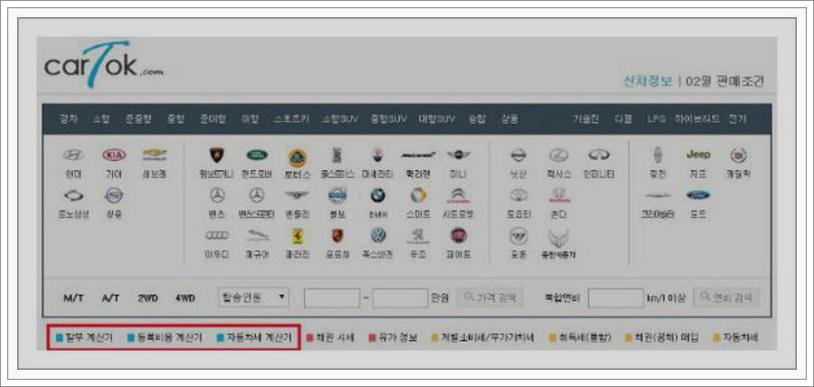The height and width of the screenshot is (387, 814).
Task: Open the 등록비용 계산기 registration cost calculator
Action: pos(165,338)
